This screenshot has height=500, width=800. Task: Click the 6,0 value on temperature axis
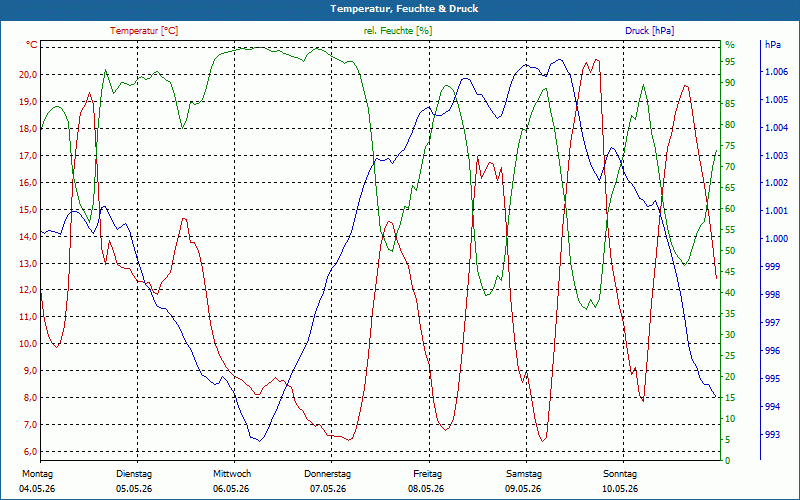tap(28, 452)
